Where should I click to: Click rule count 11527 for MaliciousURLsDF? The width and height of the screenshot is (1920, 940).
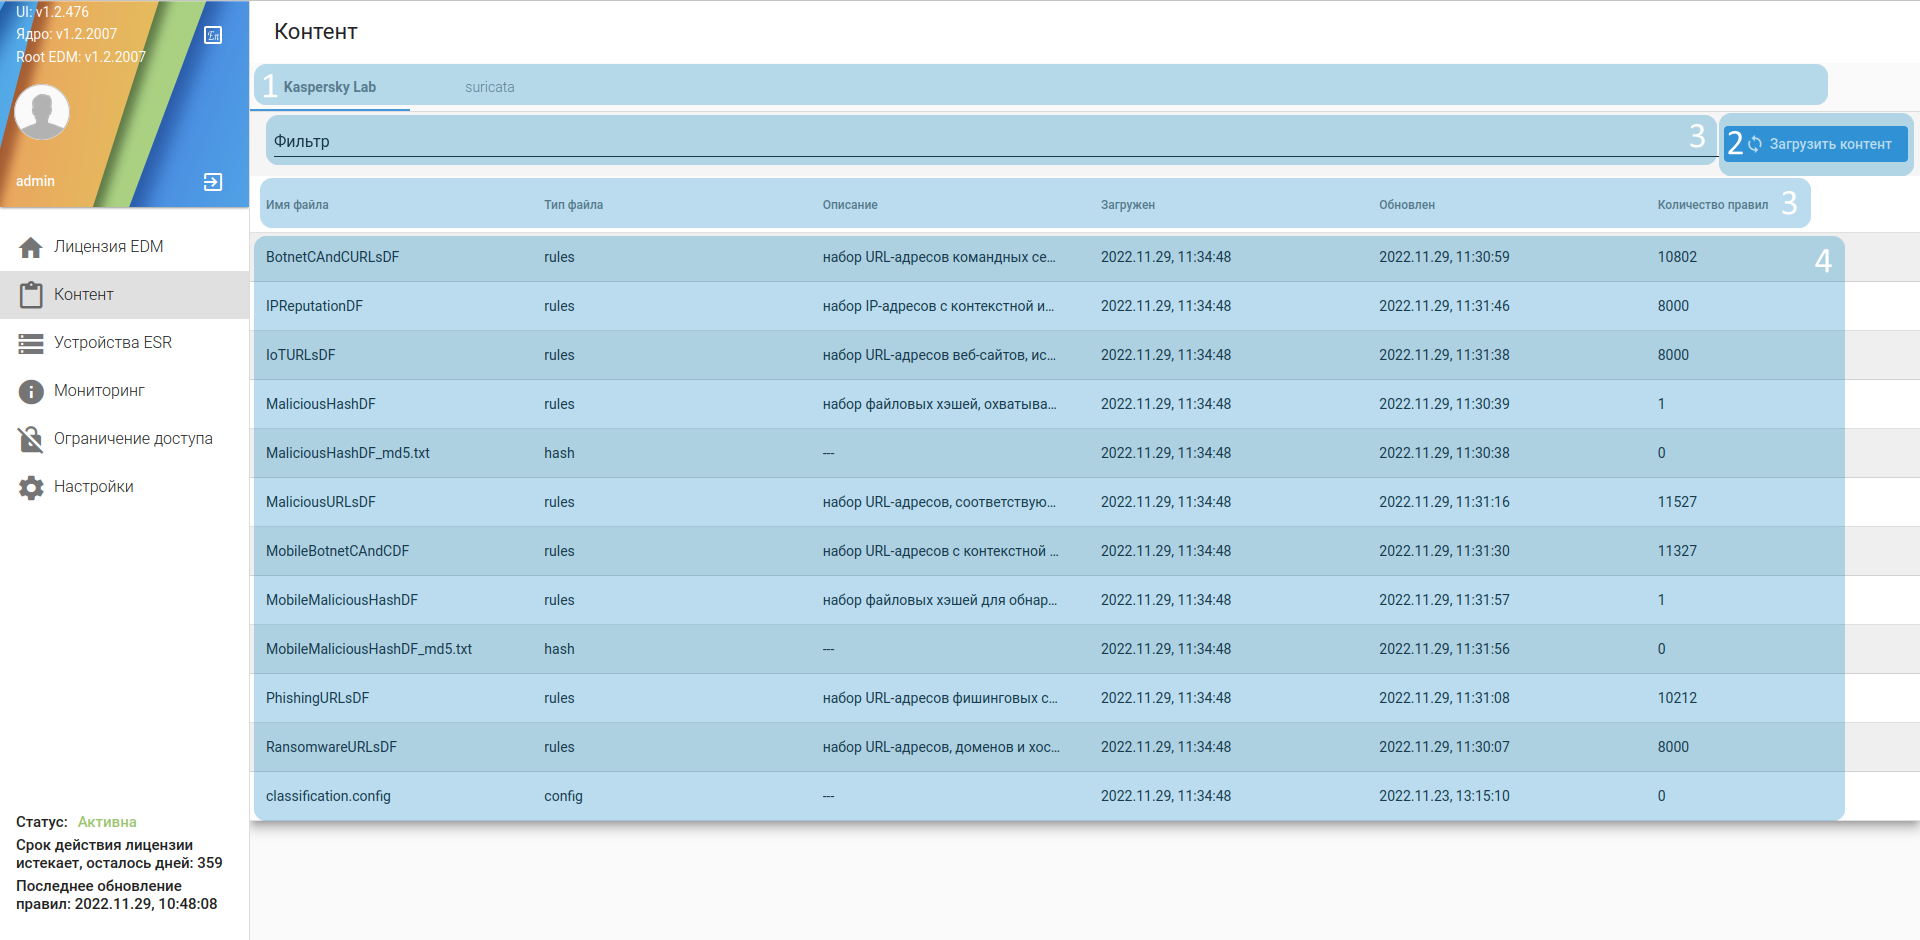(1677, 502)
